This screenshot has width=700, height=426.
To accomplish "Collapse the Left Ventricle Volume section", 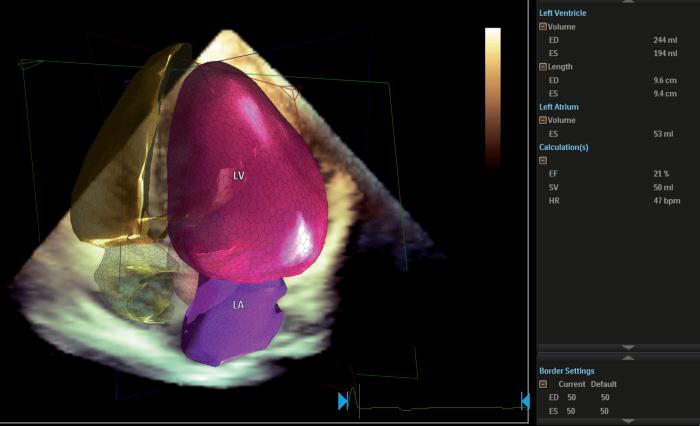I will pos(543,27).
